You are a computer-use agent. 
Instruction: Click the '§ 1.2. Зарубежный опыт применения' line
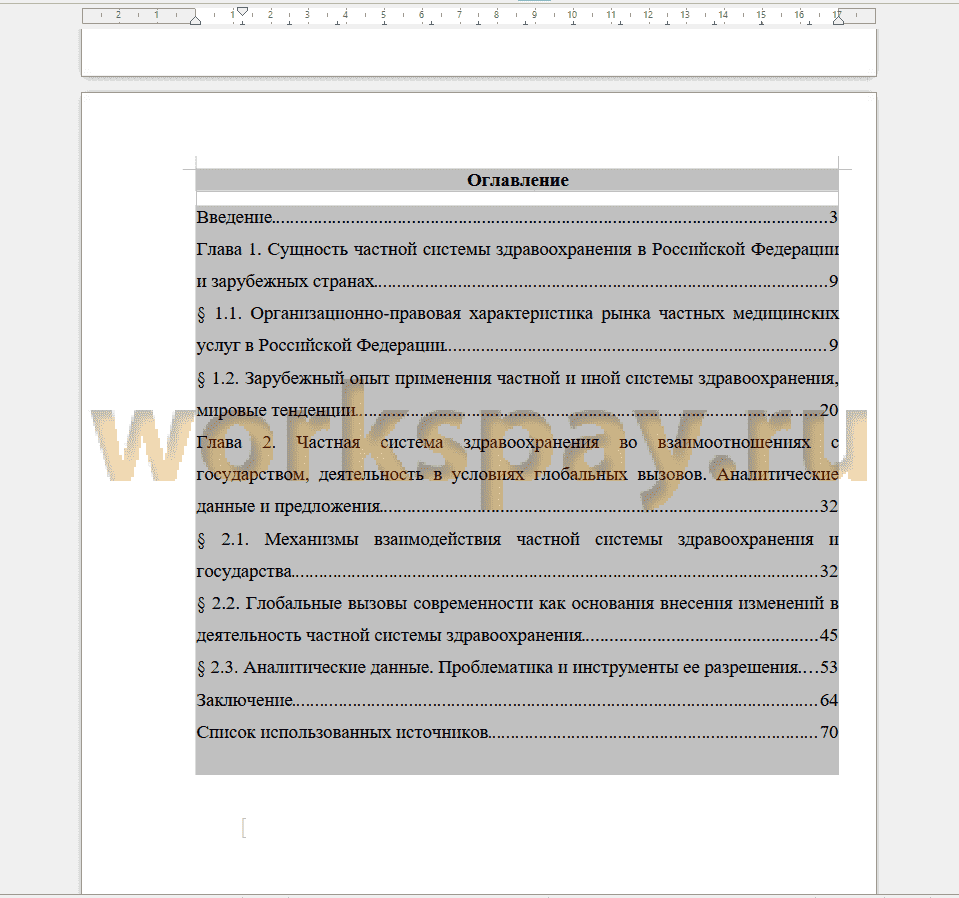click(x=517, y=378)
